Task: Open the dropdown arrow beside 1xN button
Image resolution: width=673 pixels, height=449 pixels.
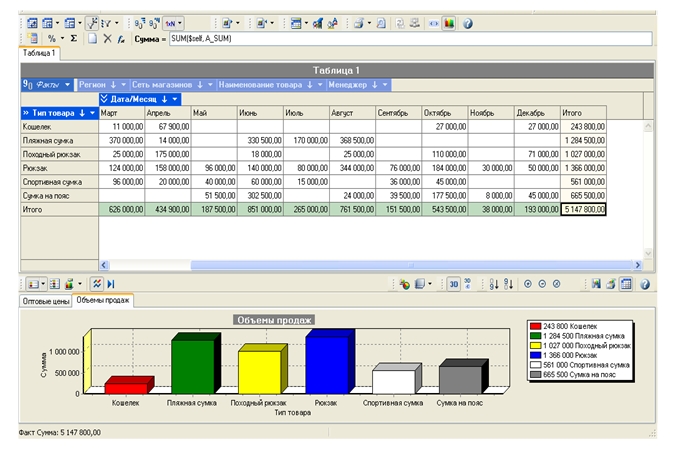Action: point(180,24)
